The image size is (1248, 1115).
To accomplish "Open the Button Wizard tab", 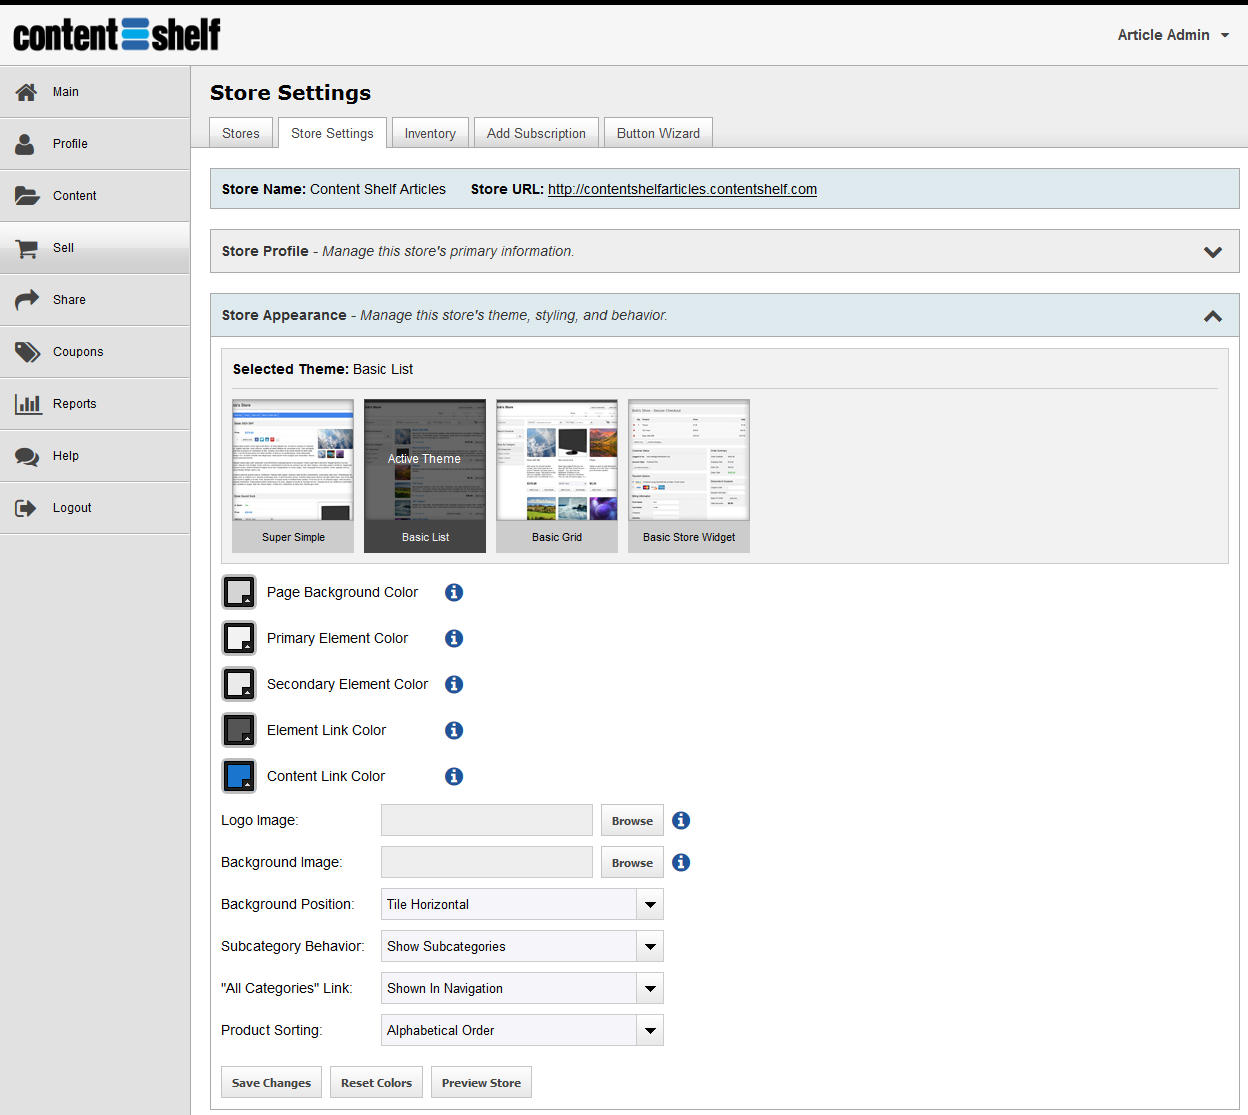I will 658,133.
